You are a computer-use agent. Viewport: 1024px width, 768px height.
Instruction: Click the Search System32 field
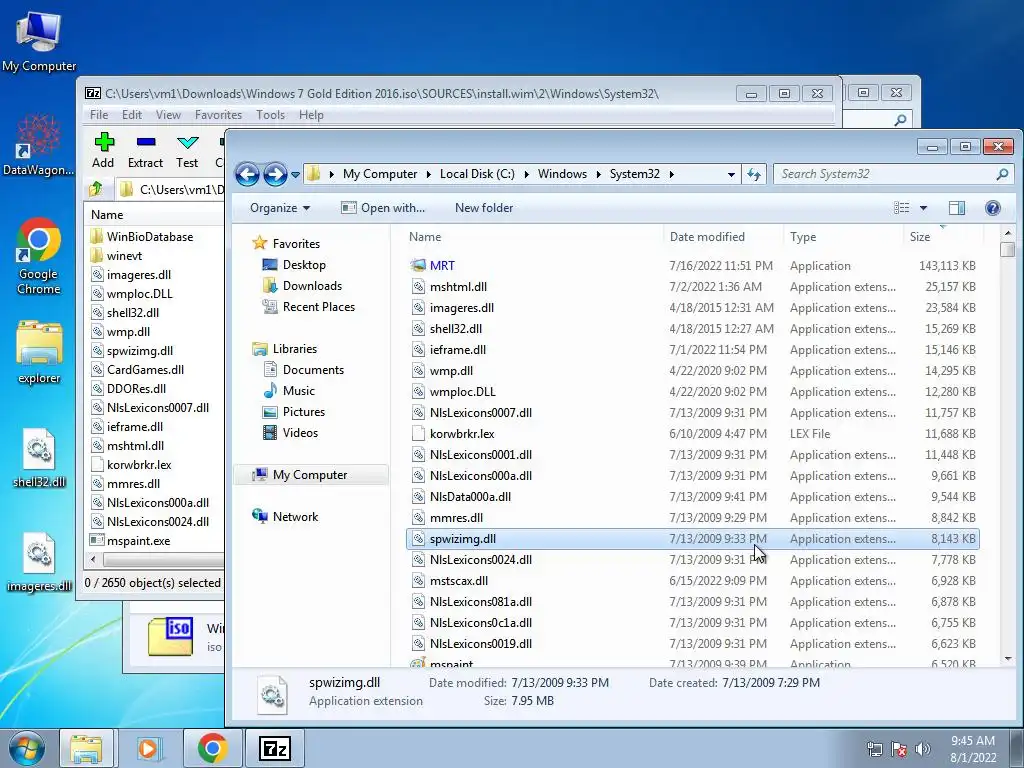coord(885,174)
